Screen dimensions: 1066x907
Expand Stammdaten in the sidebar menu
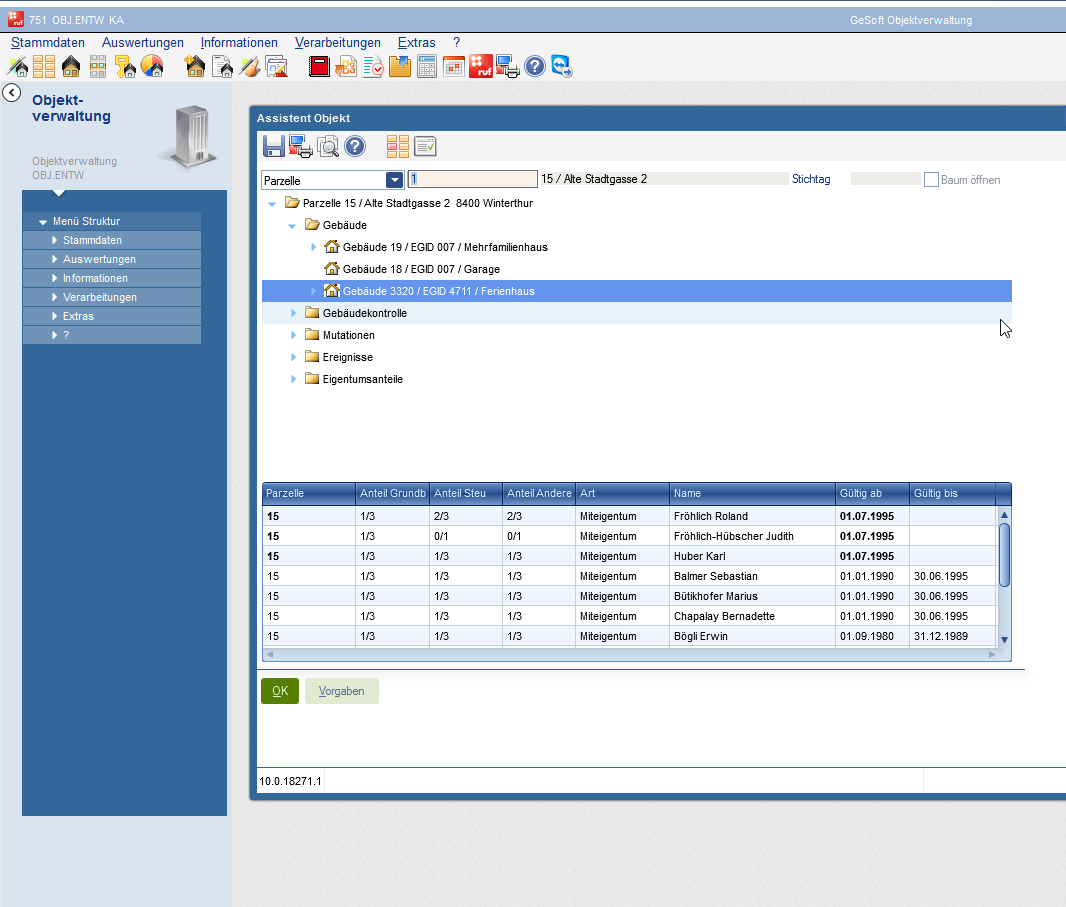54,240
